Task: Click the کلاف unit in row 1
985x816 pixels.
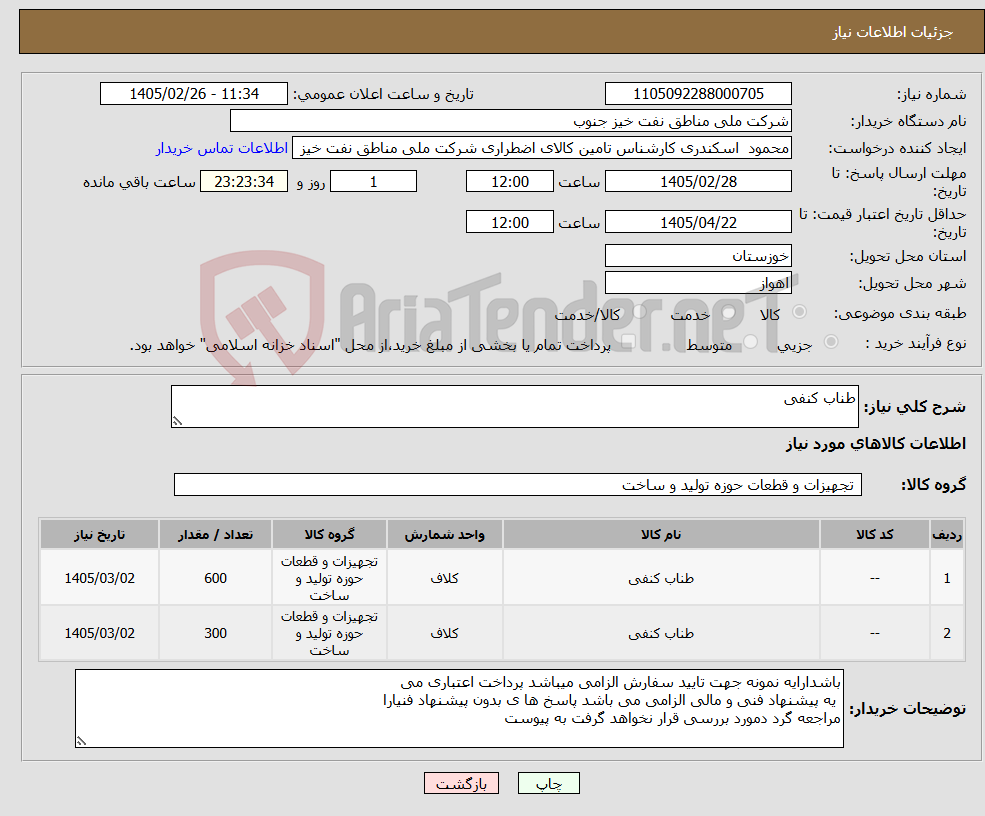Action: click(x=444, y=578)
